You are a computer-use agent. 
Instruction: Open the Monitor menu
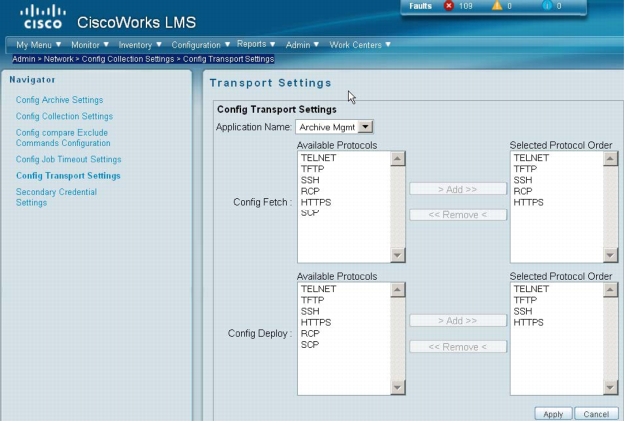[90, 45]
